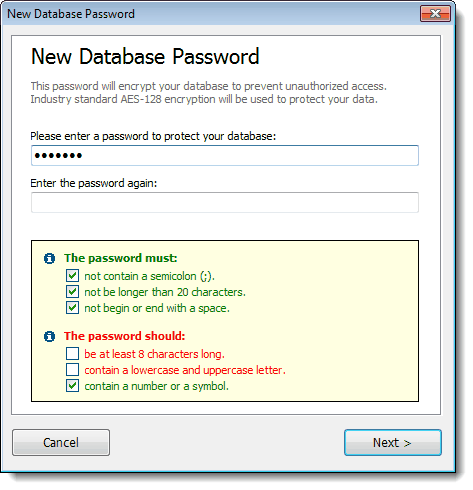Toggle 'not be longer than 20 characters' checkbox

(x=72, y=292)
